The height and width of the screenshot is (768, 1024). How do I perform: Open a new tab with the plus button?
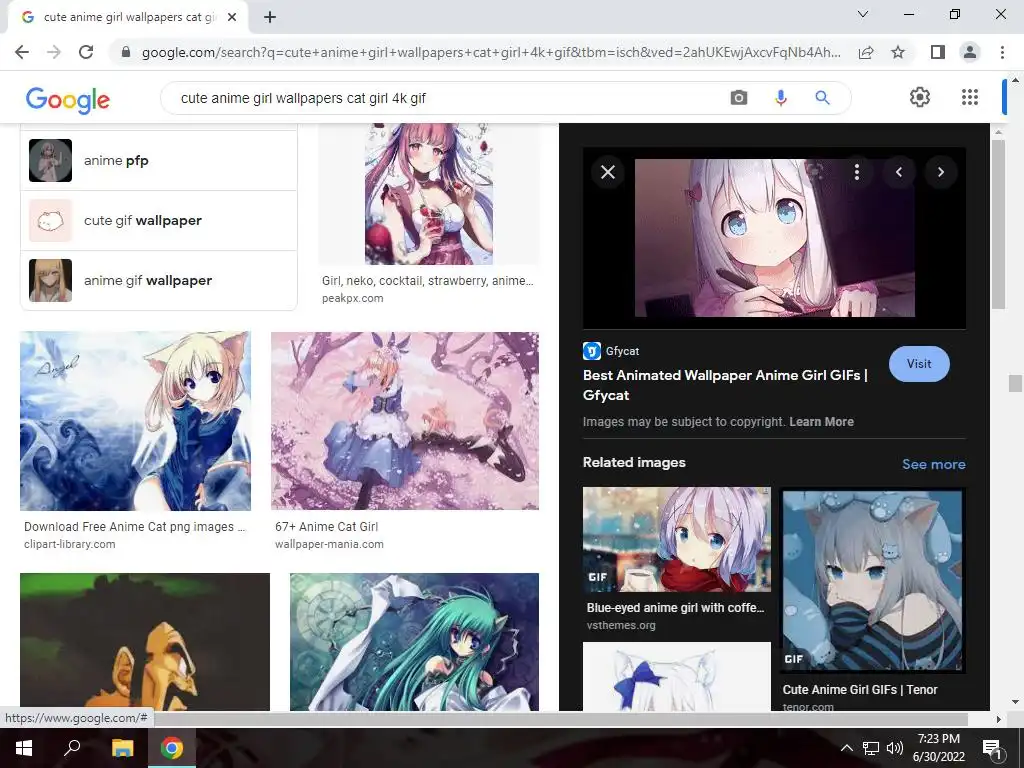(270, 18)
